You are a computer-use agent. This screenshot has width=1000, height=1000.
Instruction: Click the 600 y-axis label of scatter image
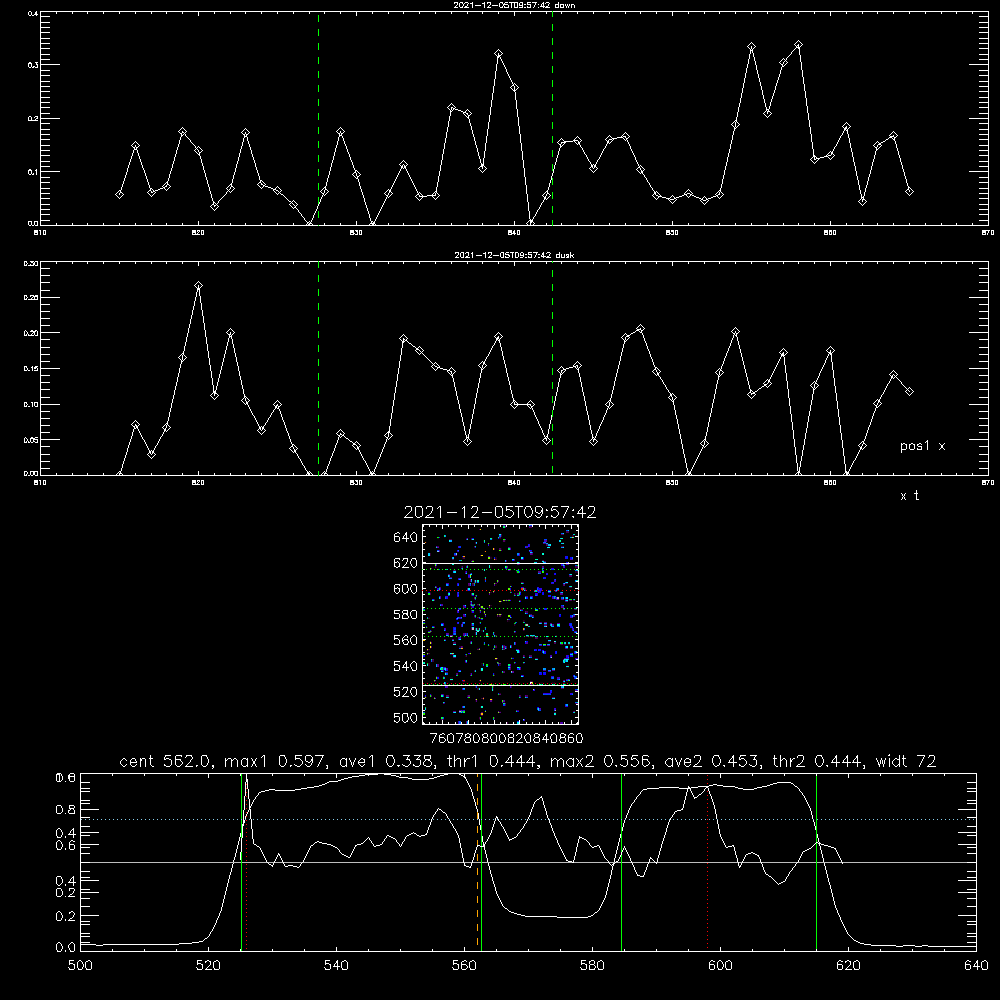point(406,589)
